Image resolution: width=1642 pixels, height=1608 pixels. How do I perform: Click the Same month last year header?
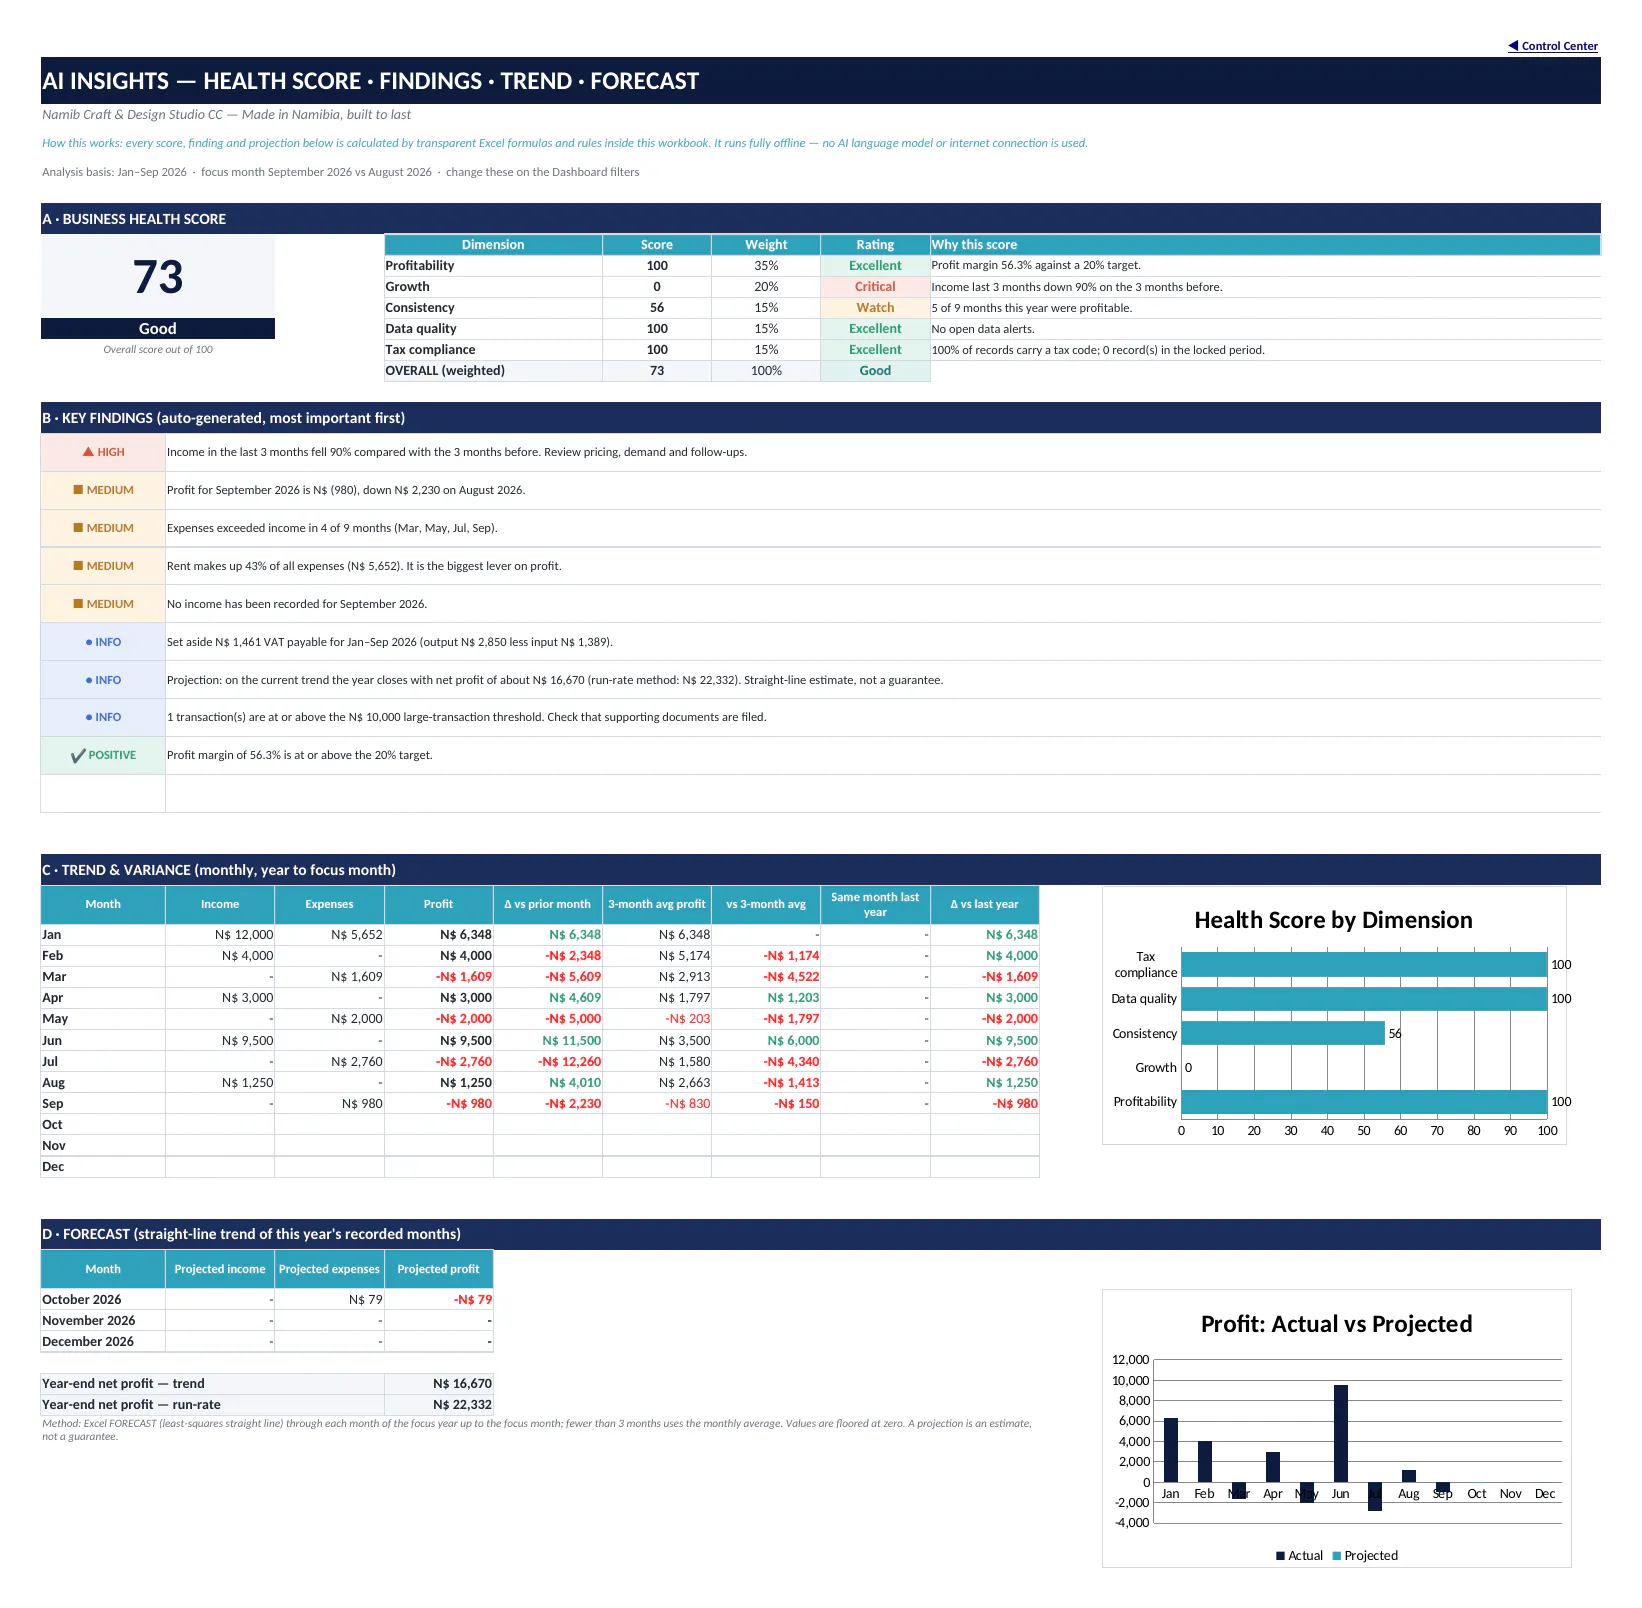point(875,904)
